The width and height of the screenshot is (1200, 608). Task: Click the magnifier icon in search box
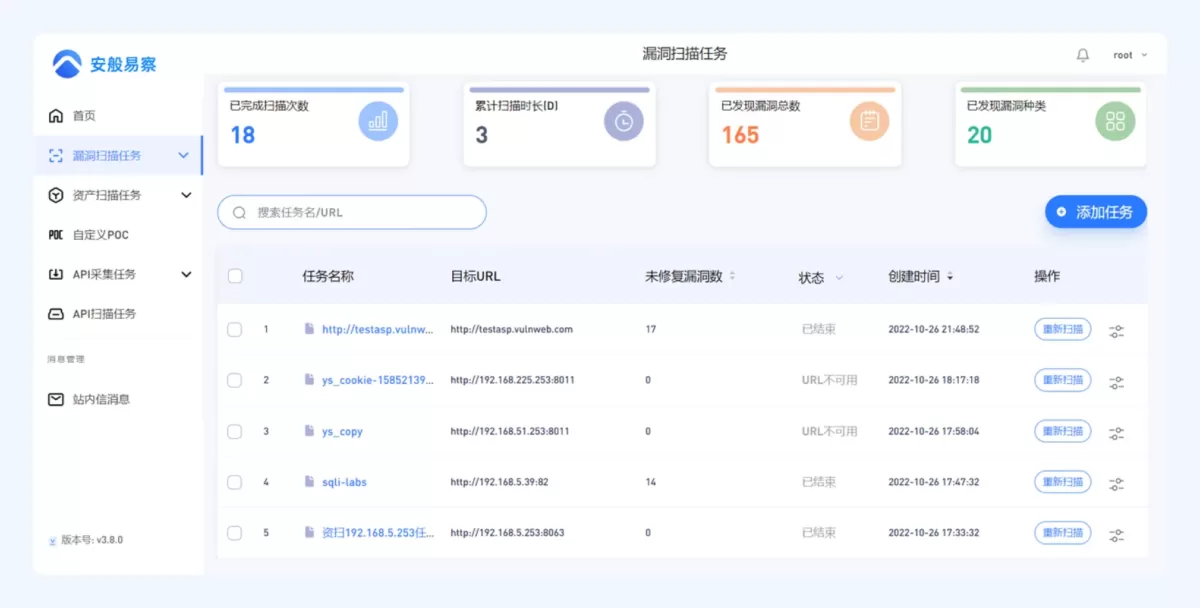[x=240, y=213]
